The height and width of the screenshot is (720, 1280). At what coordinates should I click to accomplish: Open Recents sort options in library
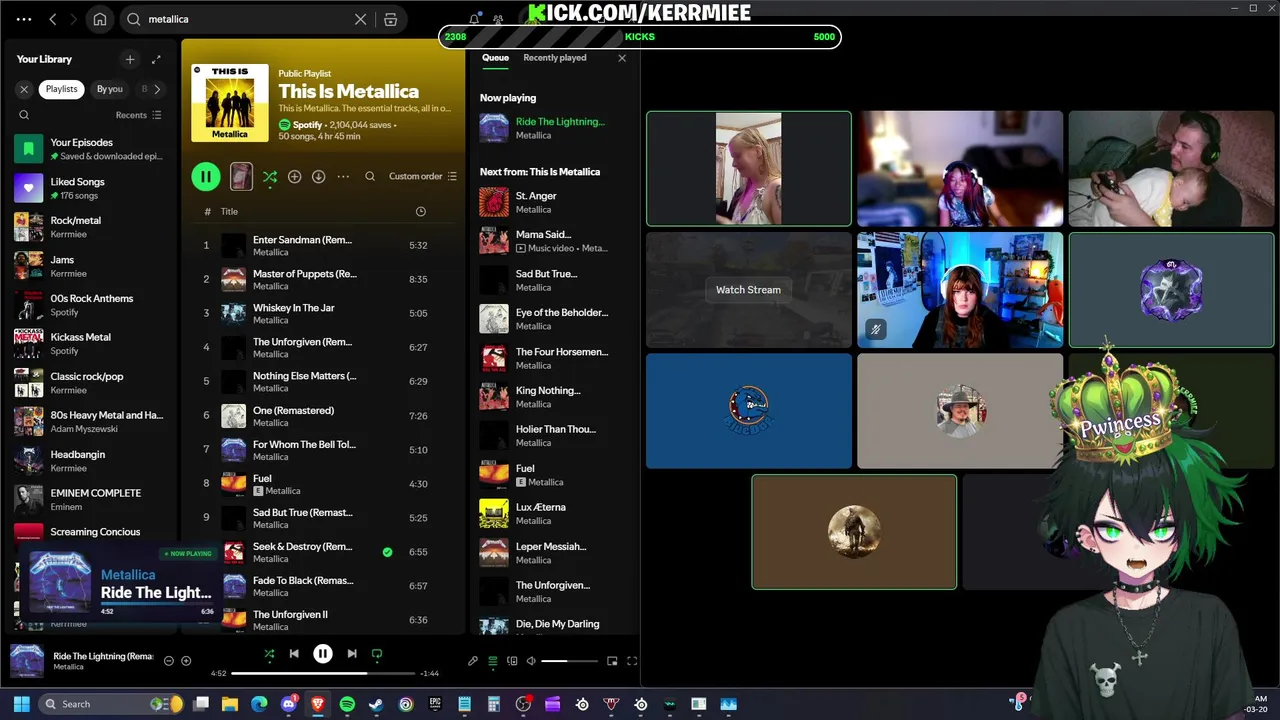(138, 115)
